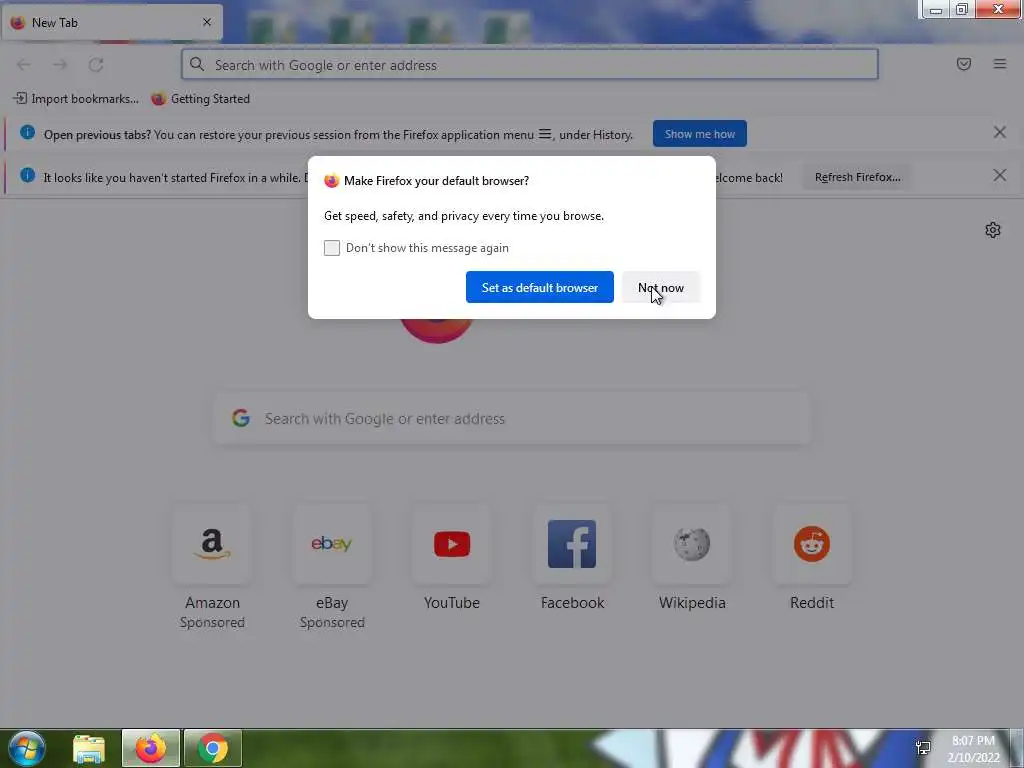Reload the current page
Screen dimensions: 1024x768
pyautogui.click(x=96, y=65)
